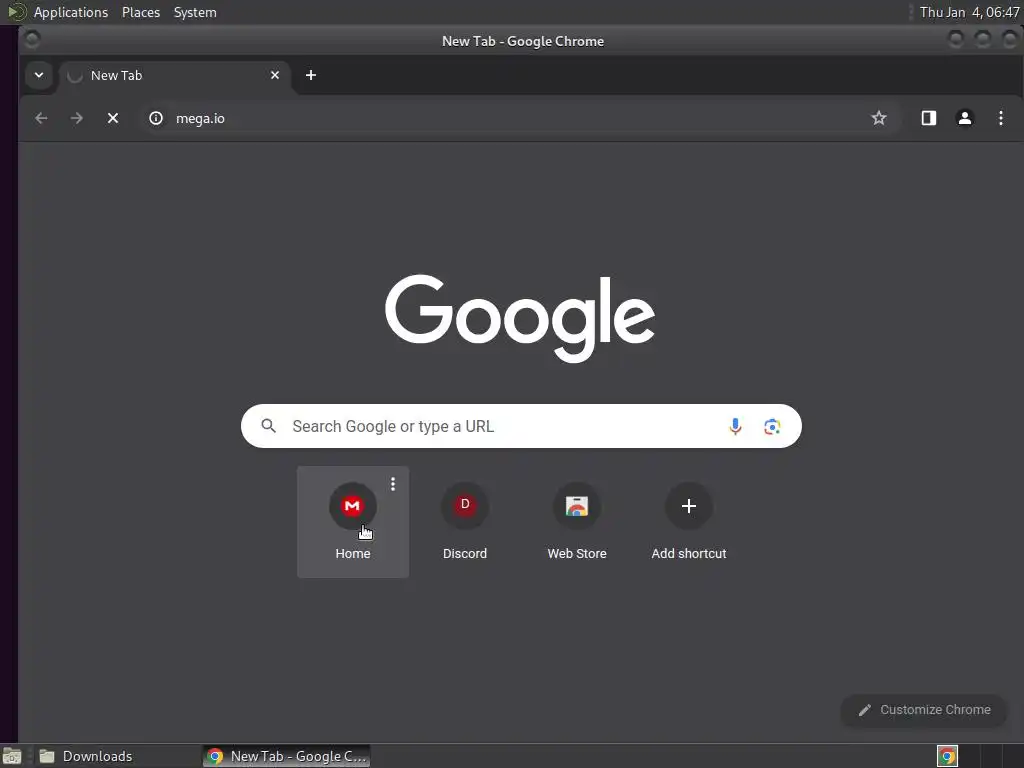Open the Places menu

point(140,12)
